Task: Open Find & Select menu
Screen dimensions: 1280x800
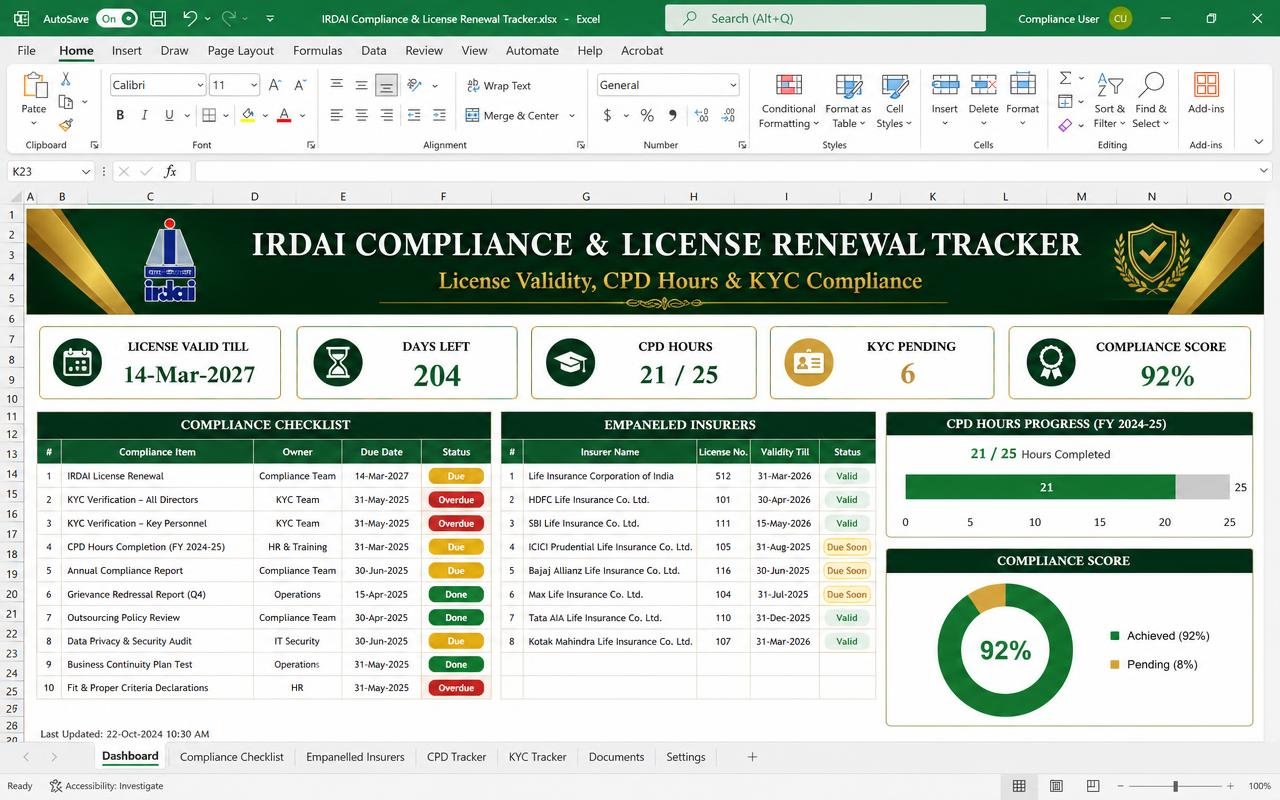Action: tap(1150, 100)
